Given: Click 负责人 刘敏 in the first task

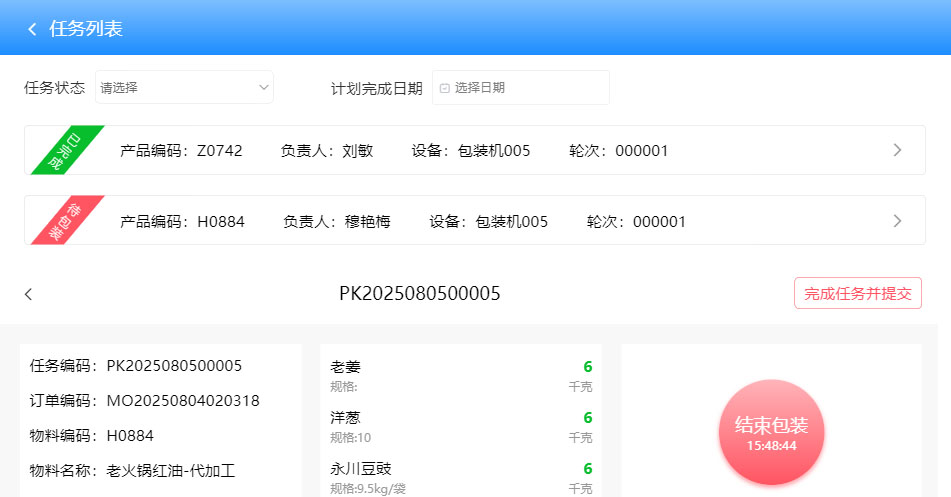Looking at the screenshot, I should point(327,150).
